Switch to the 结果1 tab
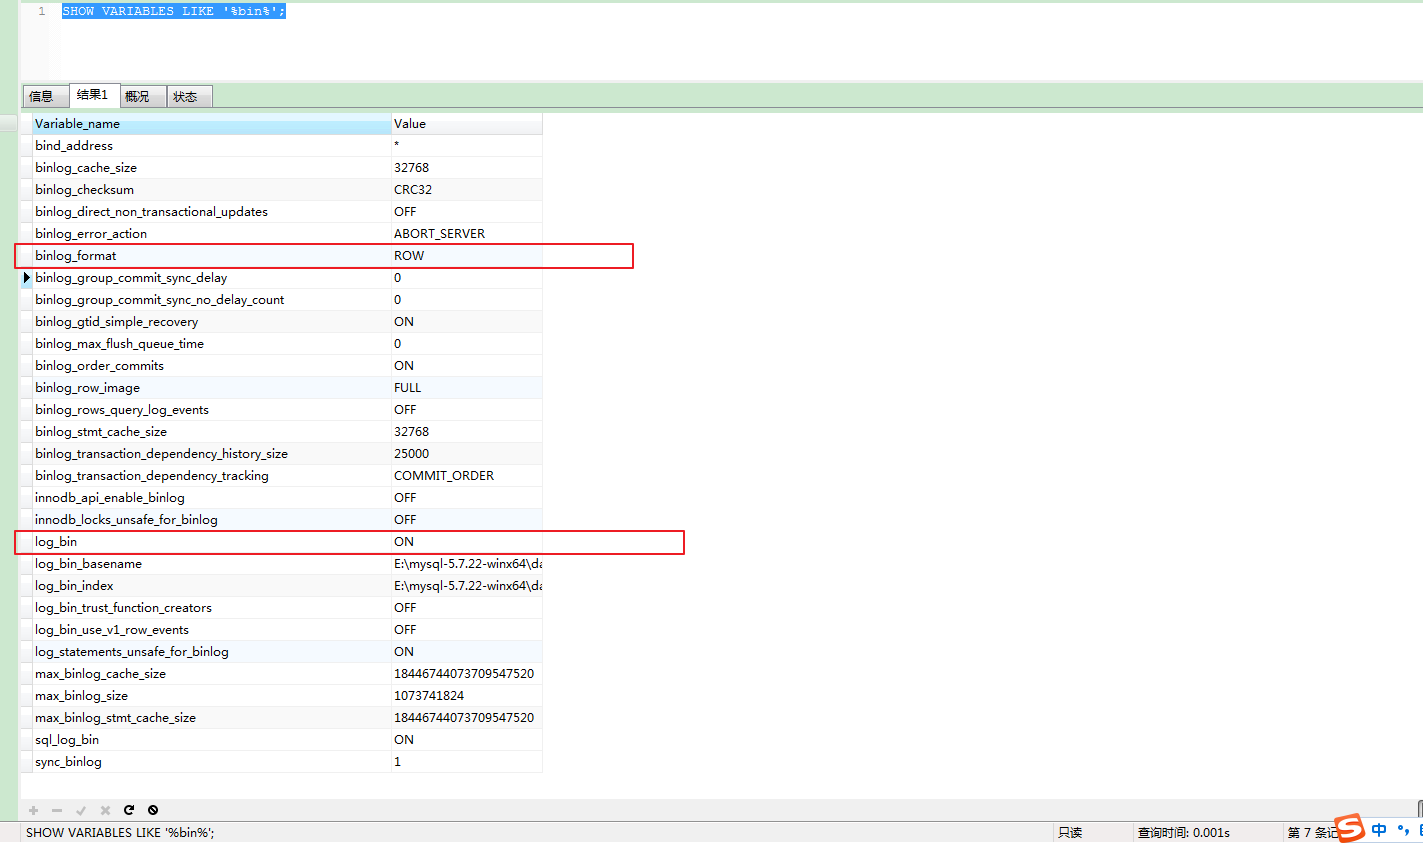The height and width of the screenshot is (843, 1423). coord(93,95)
